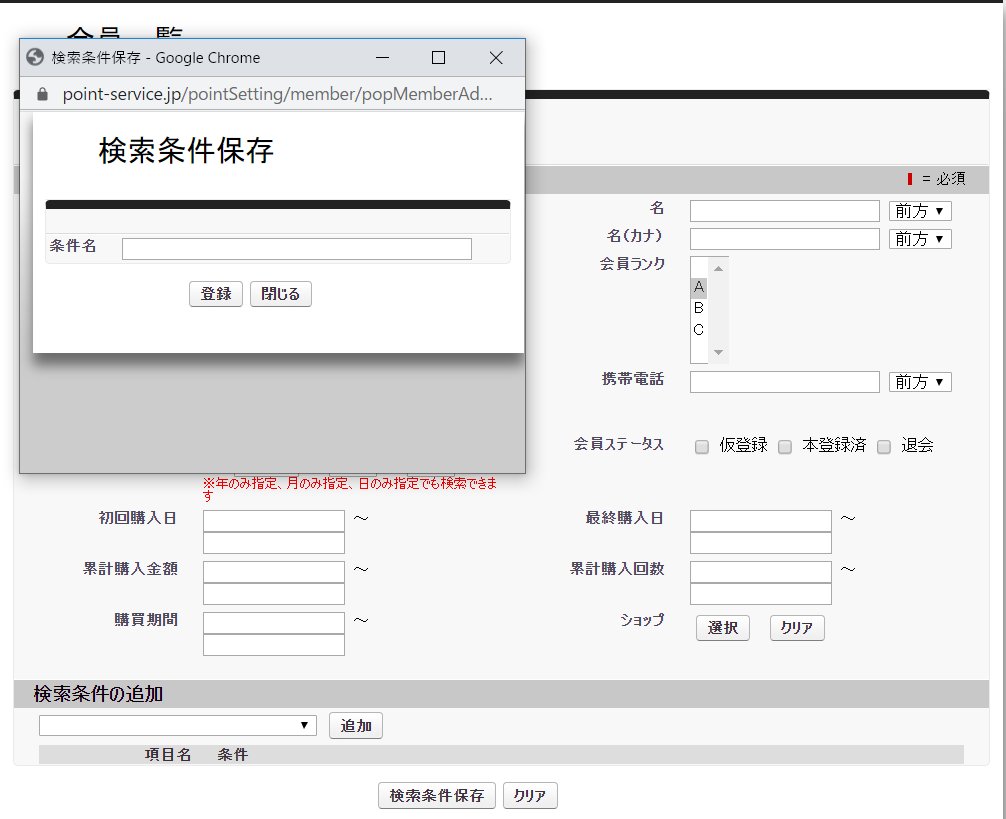Click the padlock icon in address bar

tap(42, 94)
